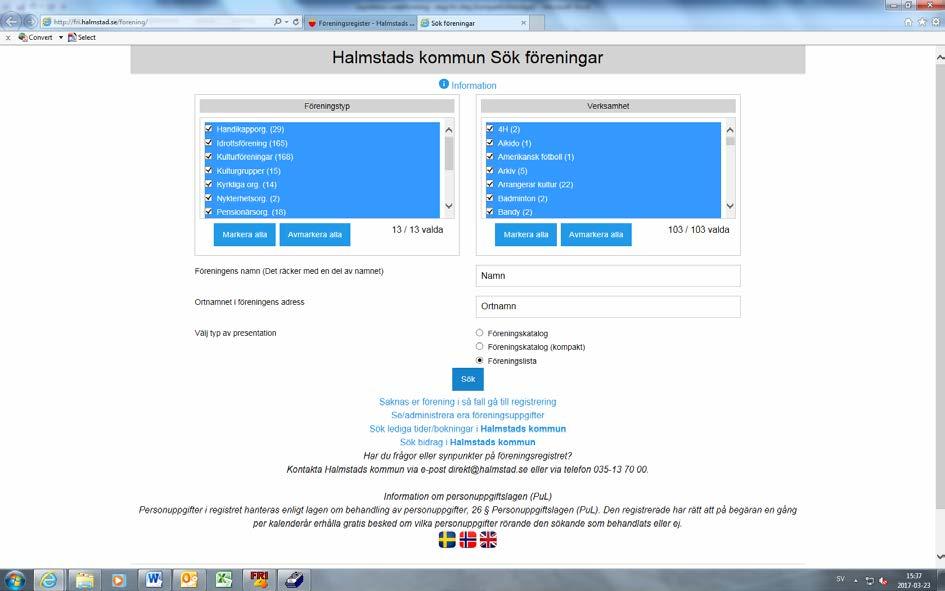Open the Favorites star icon
Screen dimensions: 945x591
(922, 22)
